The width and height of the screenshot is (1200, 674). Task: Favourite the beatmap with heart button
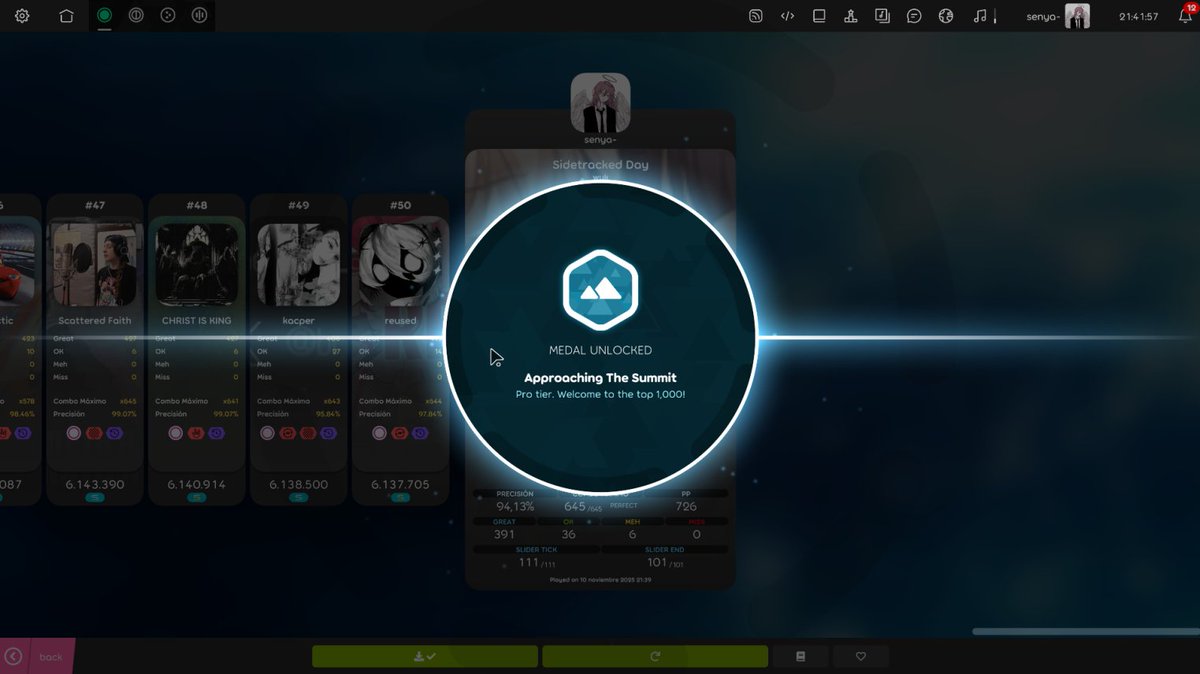861,656
